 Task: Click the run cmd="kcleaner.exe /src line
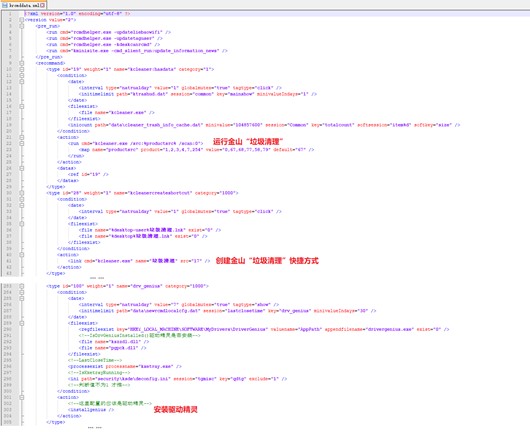[x=136, y=143]
